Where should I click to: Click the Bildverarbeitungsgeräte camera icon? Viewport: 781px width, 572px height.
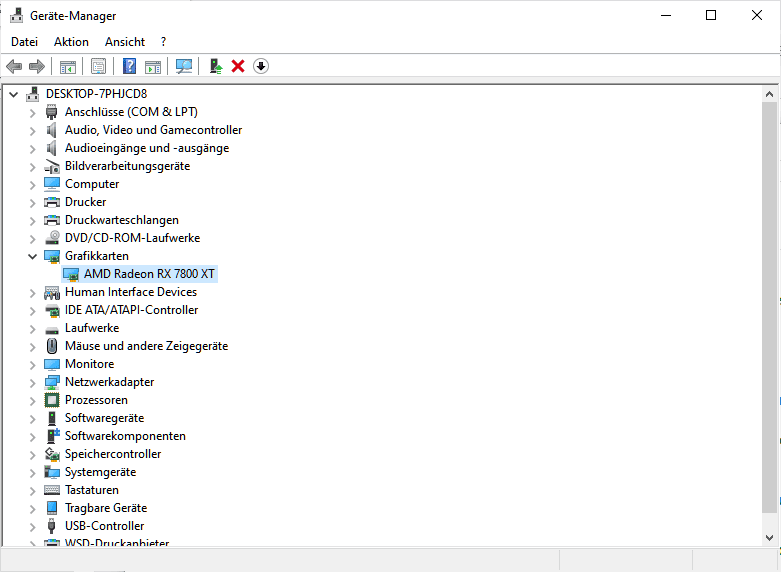[x=52, y=166]
